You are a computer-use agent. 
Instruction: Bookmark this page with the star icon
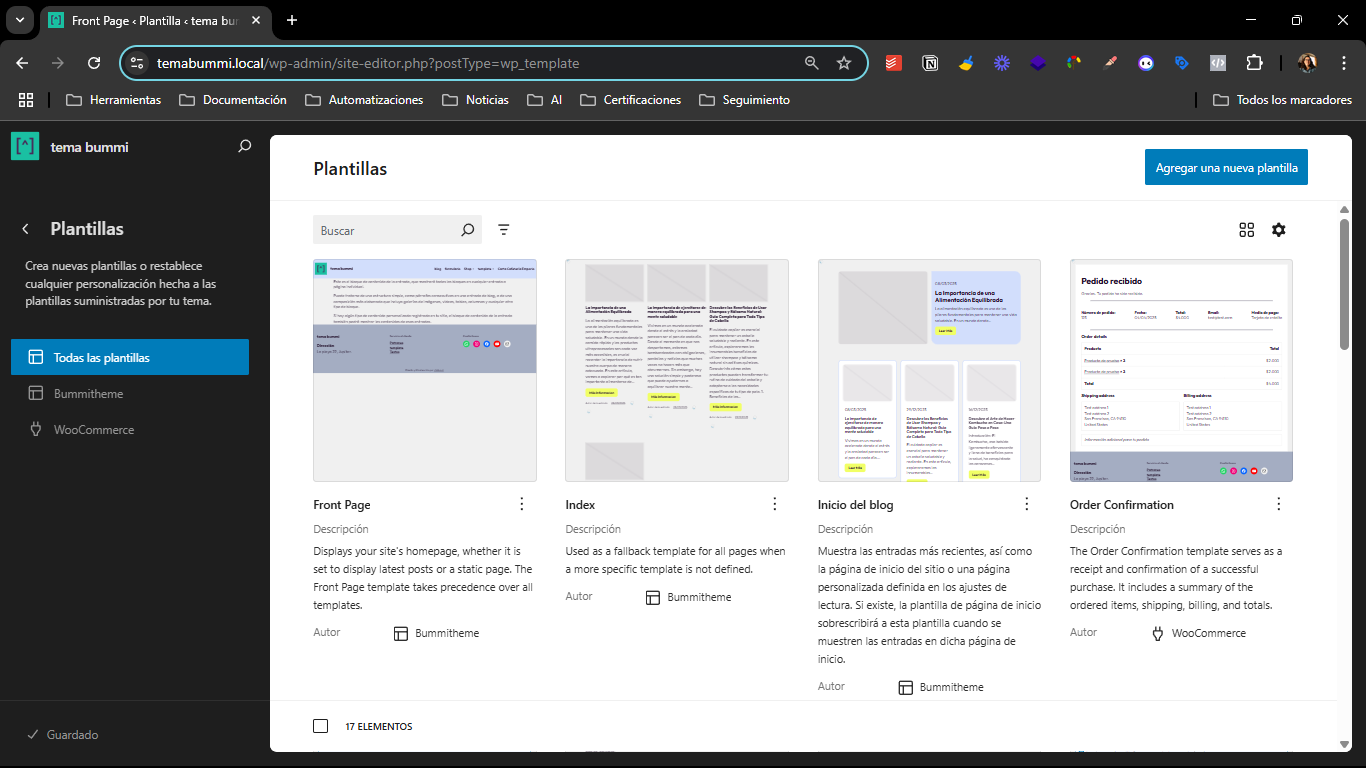coord(843,63)
